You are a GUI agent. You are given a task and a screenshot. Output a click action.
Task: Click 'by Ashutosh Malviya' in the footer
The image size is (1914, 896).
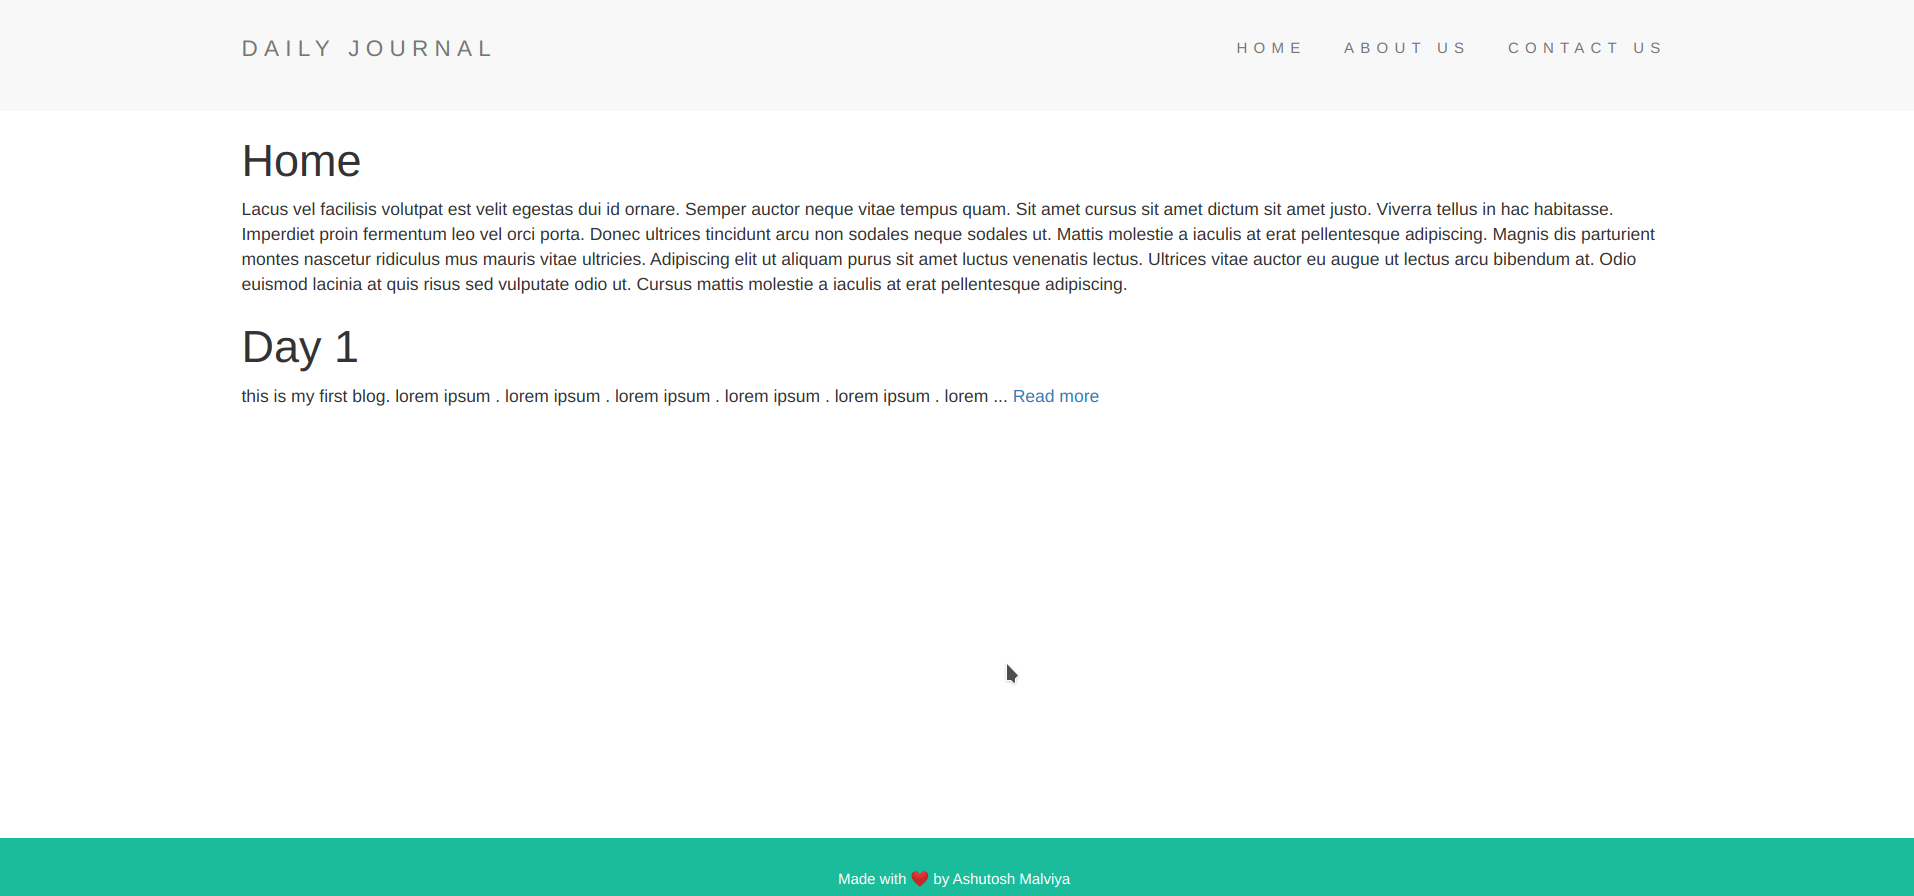point(1001,879)
